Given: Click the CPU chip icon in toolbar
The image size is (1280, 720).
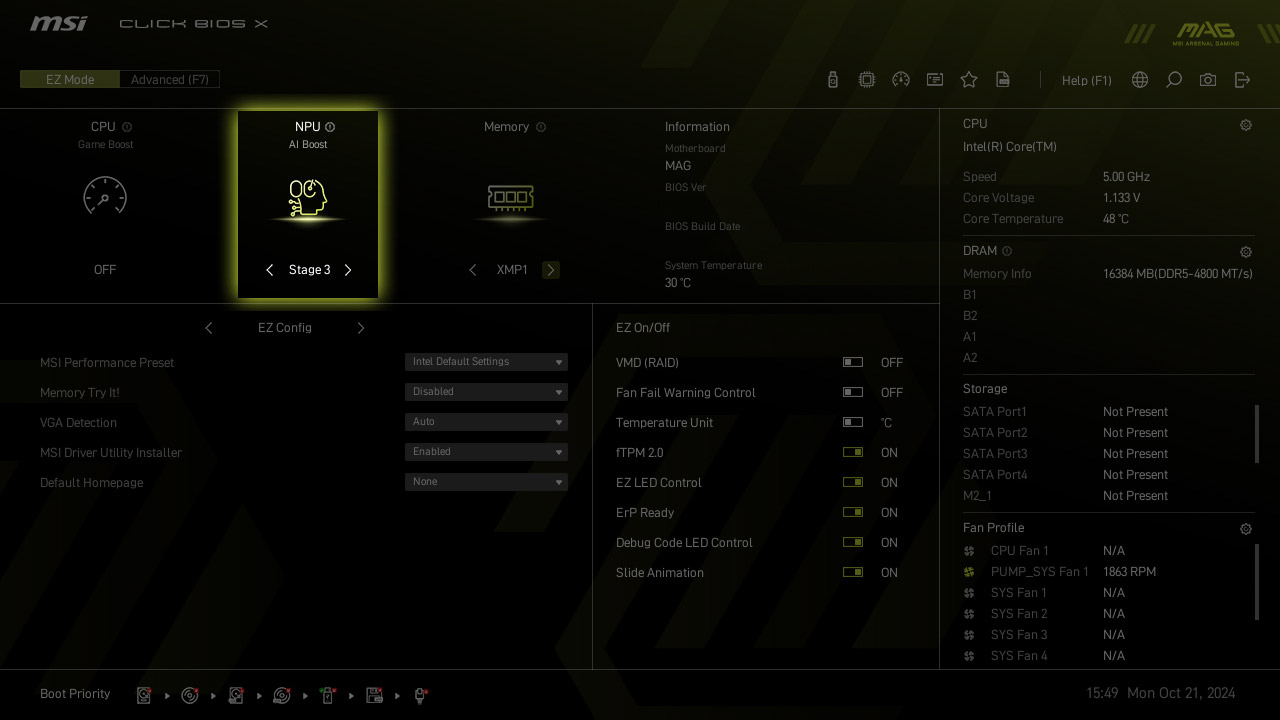Looking at the screenshot, I should [x=867, y=80].
